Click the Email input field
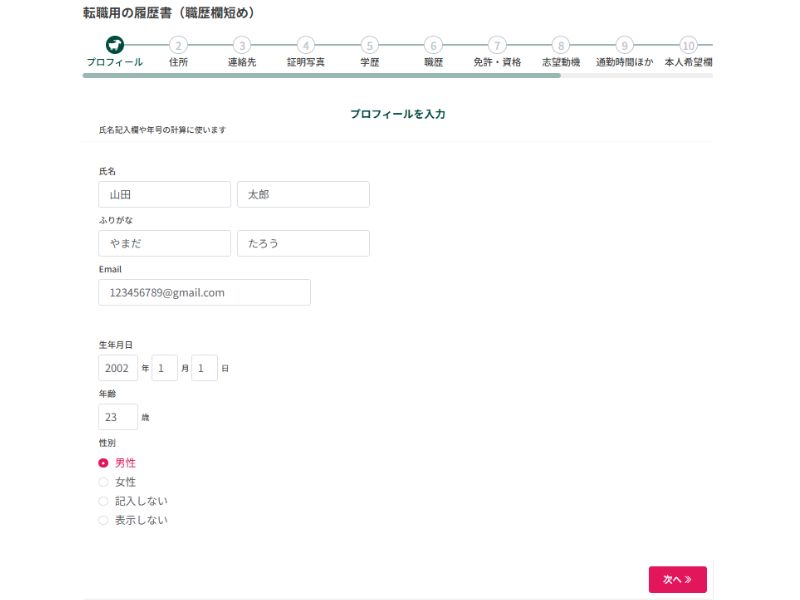Screen dimensions: 800x600 [x=204, y=292]
